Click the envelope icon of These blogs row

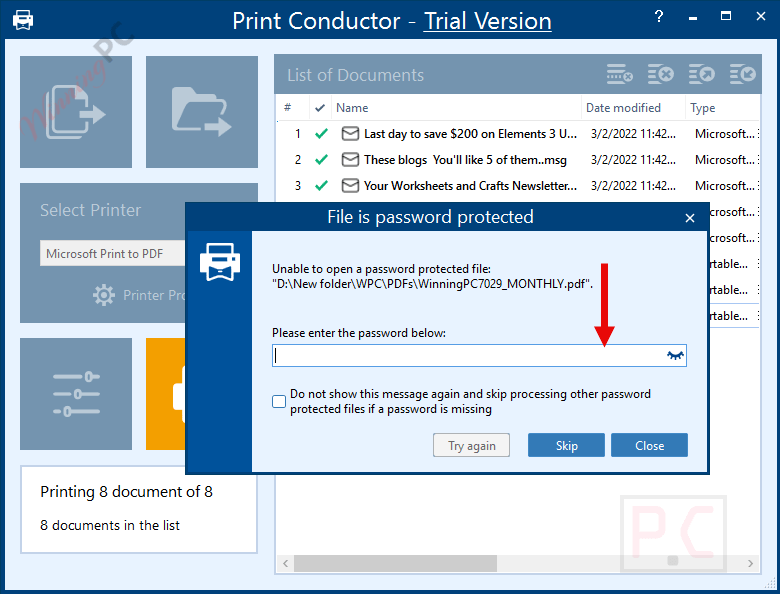(350, 160)
